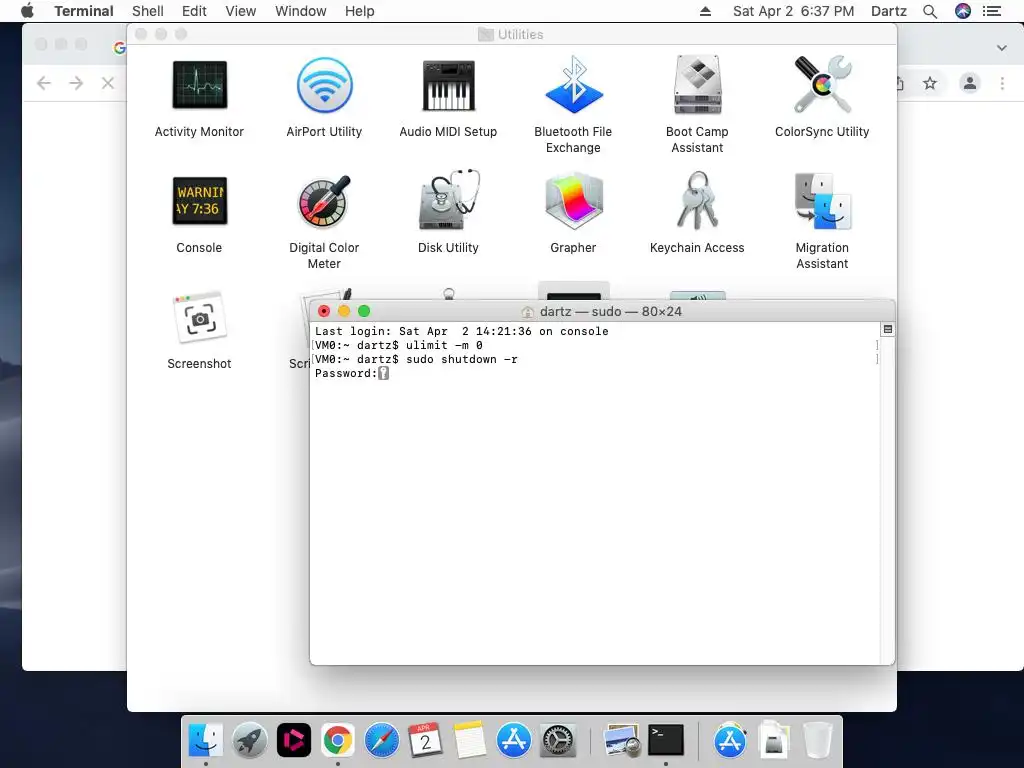Click the Dartz user menu

(889, 11)
